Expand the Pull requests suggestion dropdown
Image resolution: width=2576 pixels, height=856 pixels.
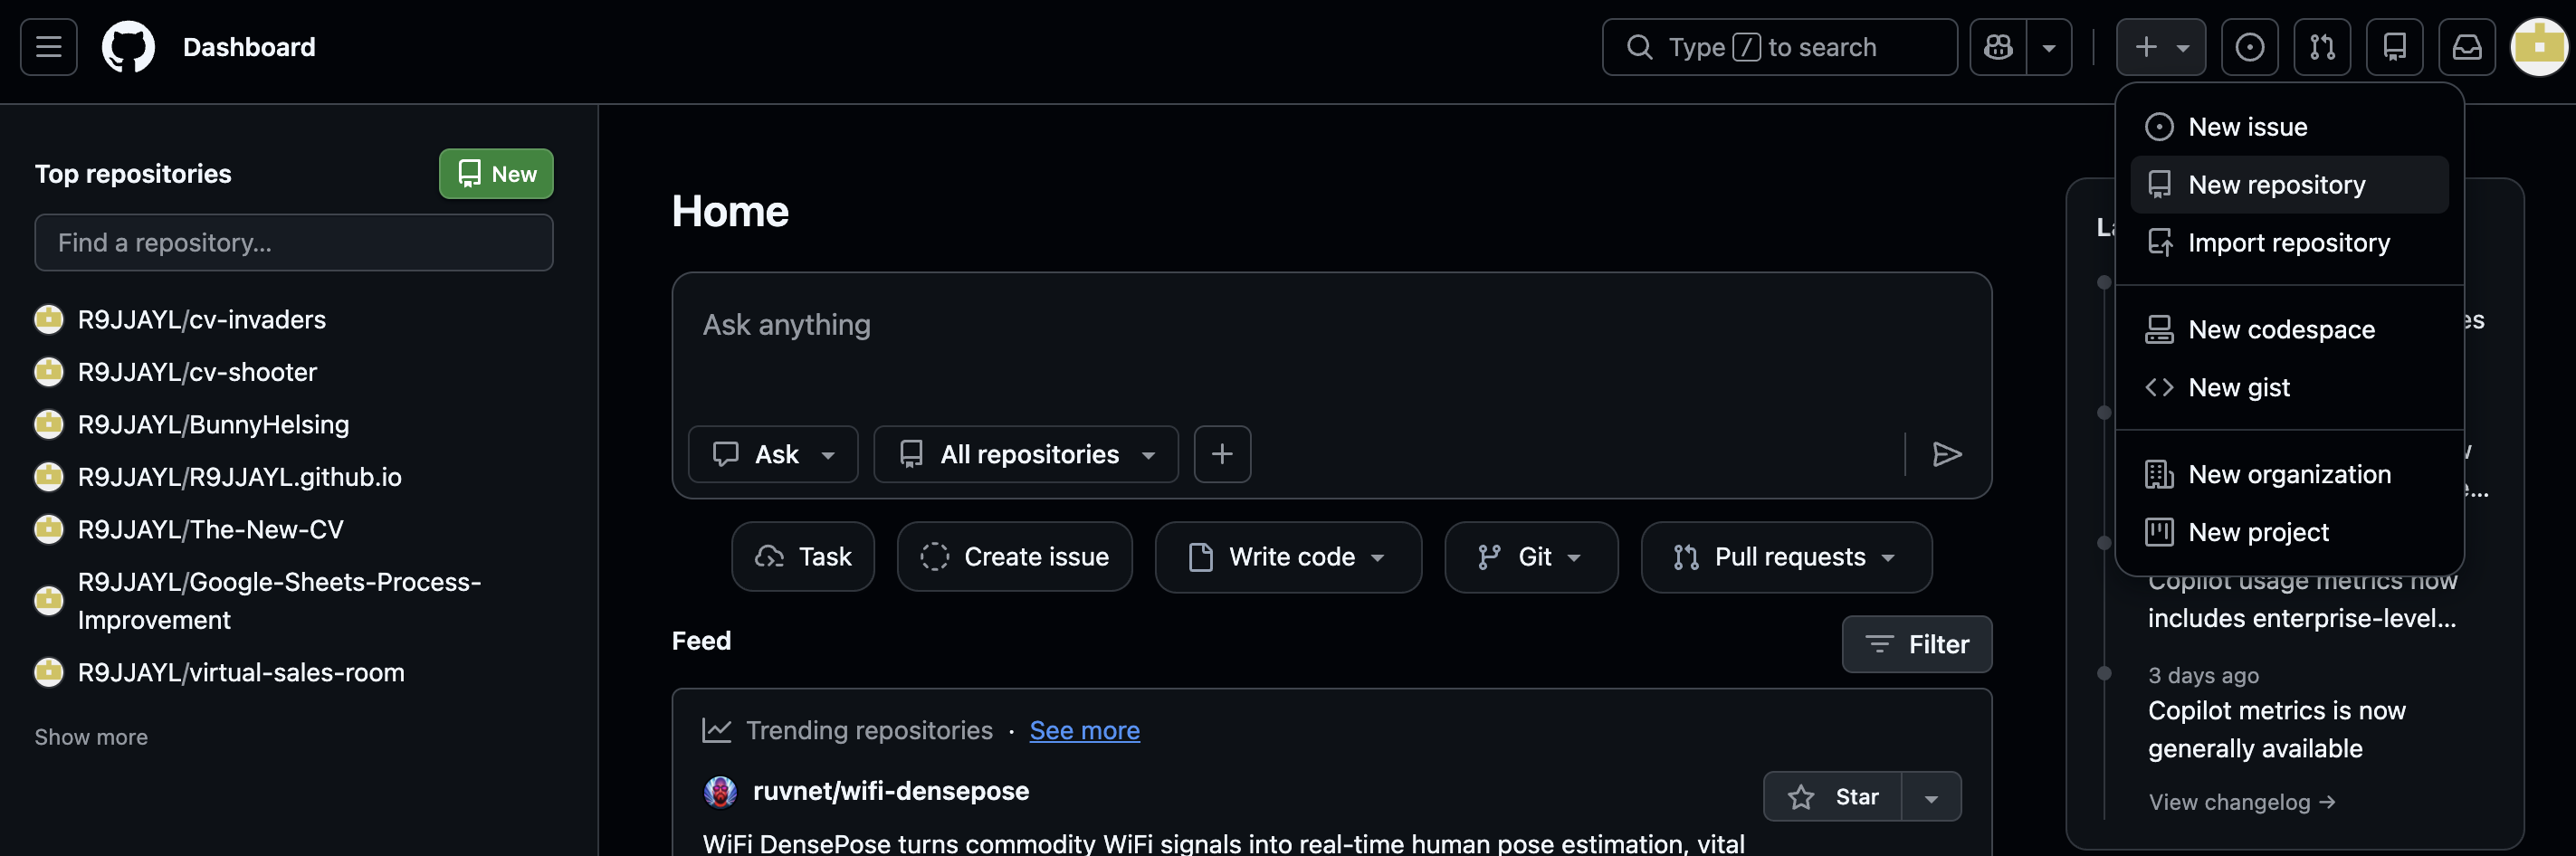(1786, 557)
